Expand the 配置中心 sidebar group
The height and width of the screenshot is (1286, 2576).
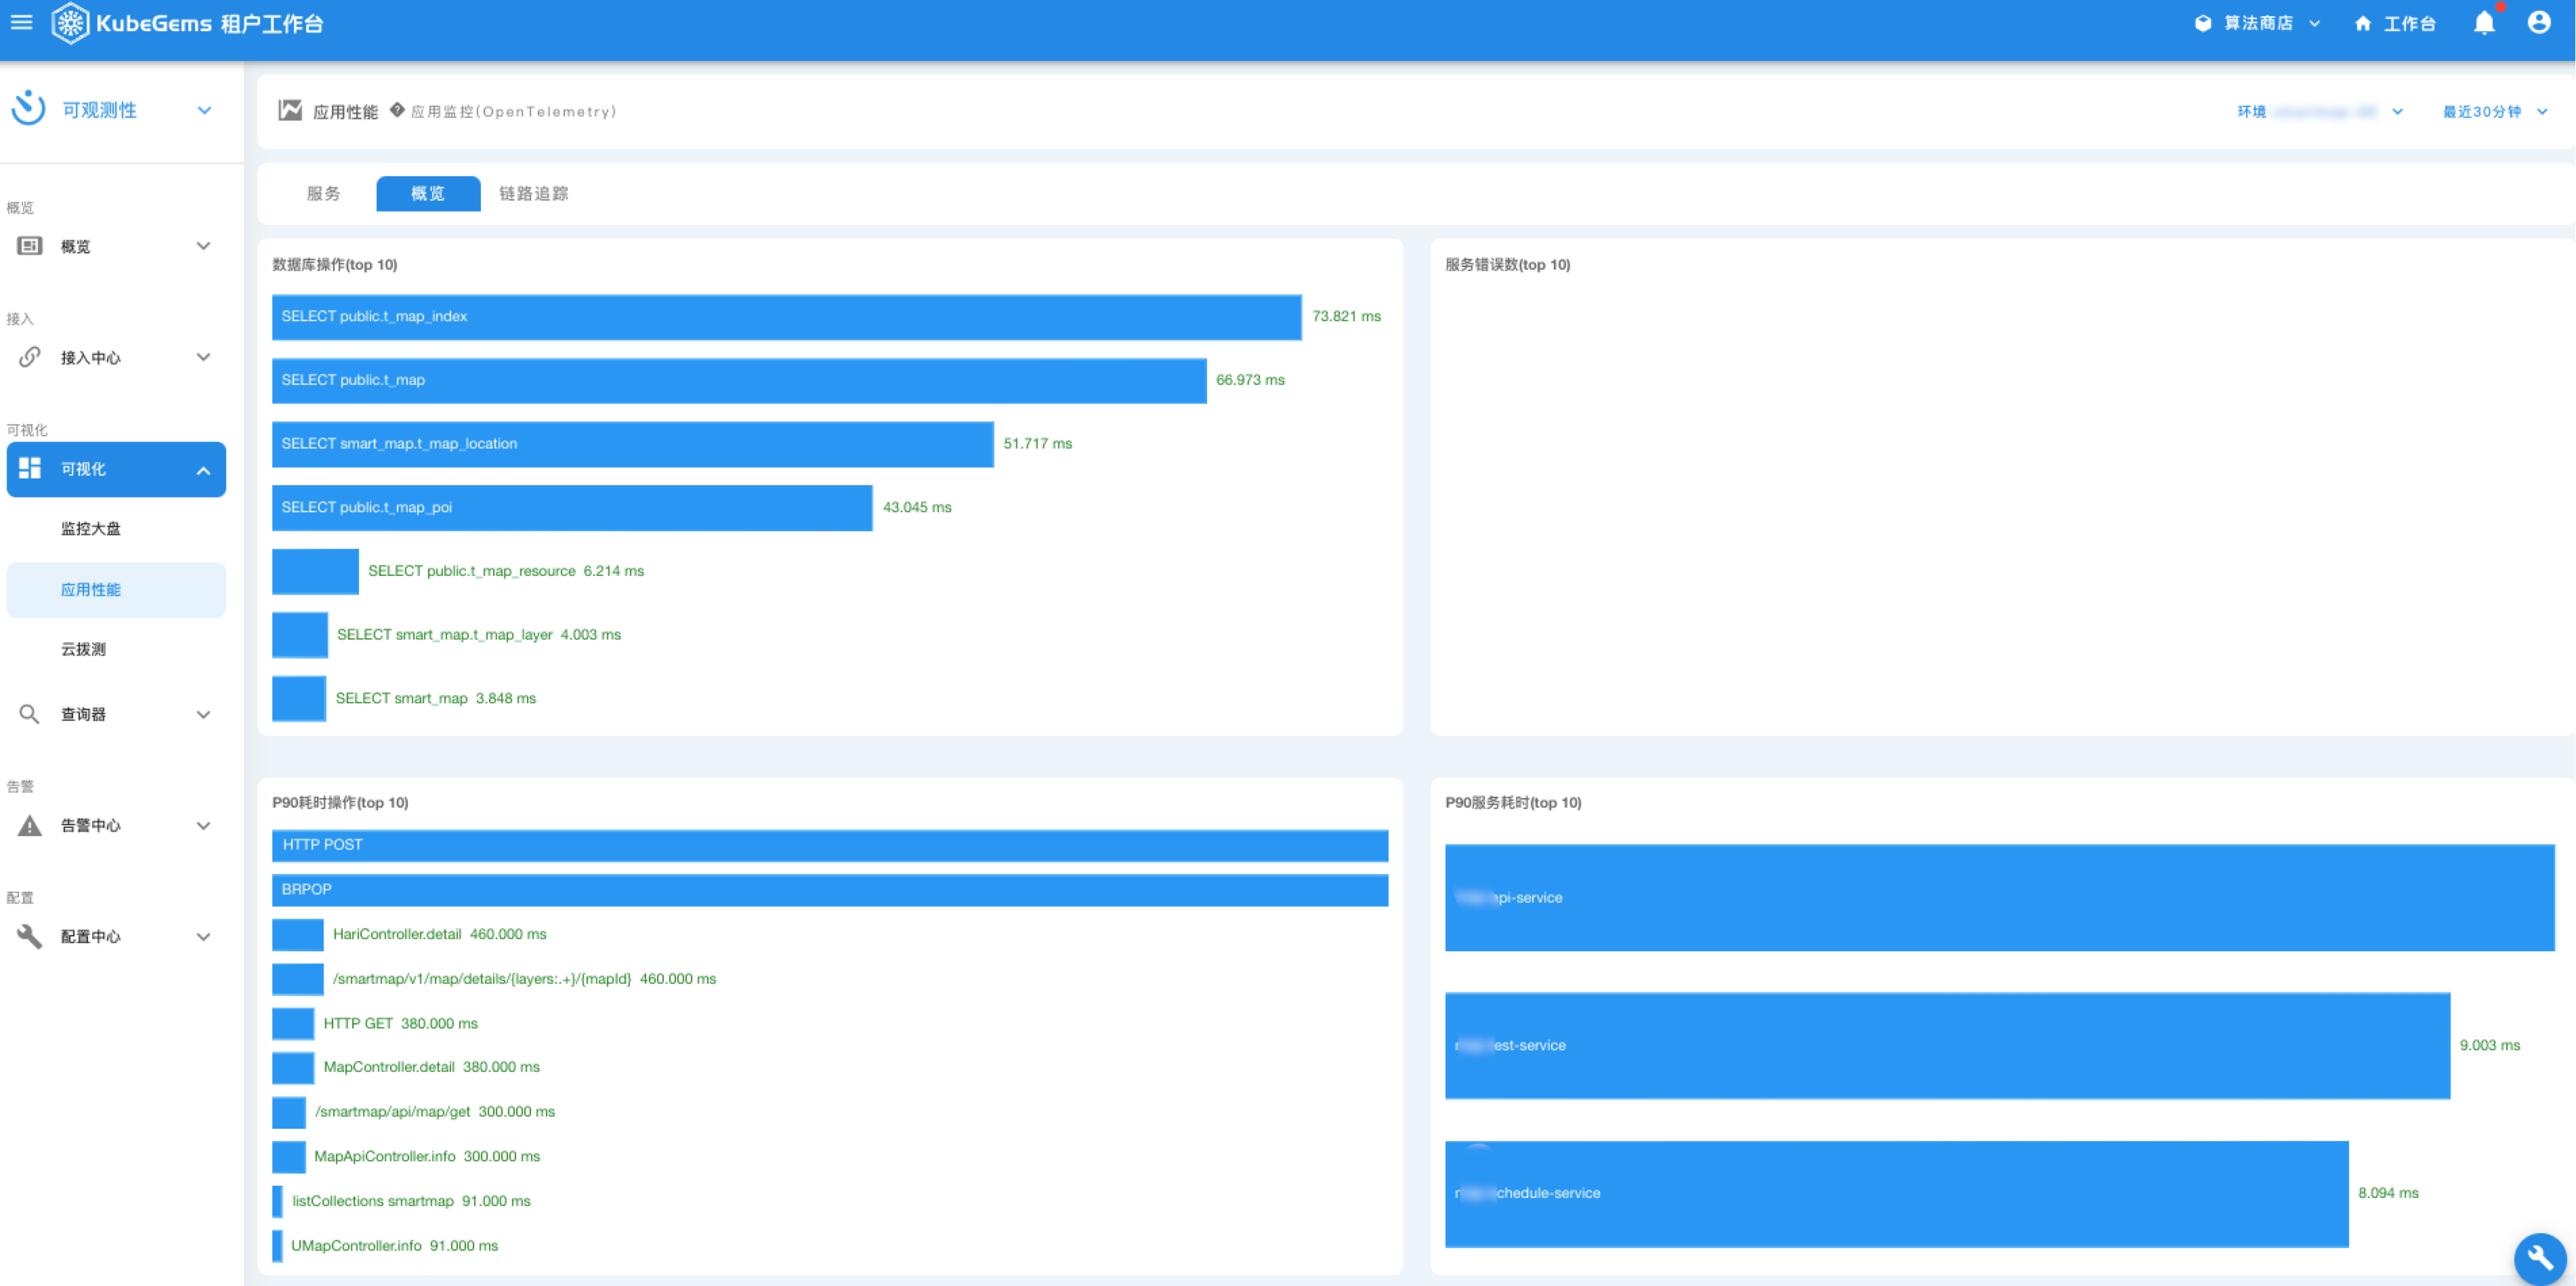pyautogui.click(x=204, y=937)
